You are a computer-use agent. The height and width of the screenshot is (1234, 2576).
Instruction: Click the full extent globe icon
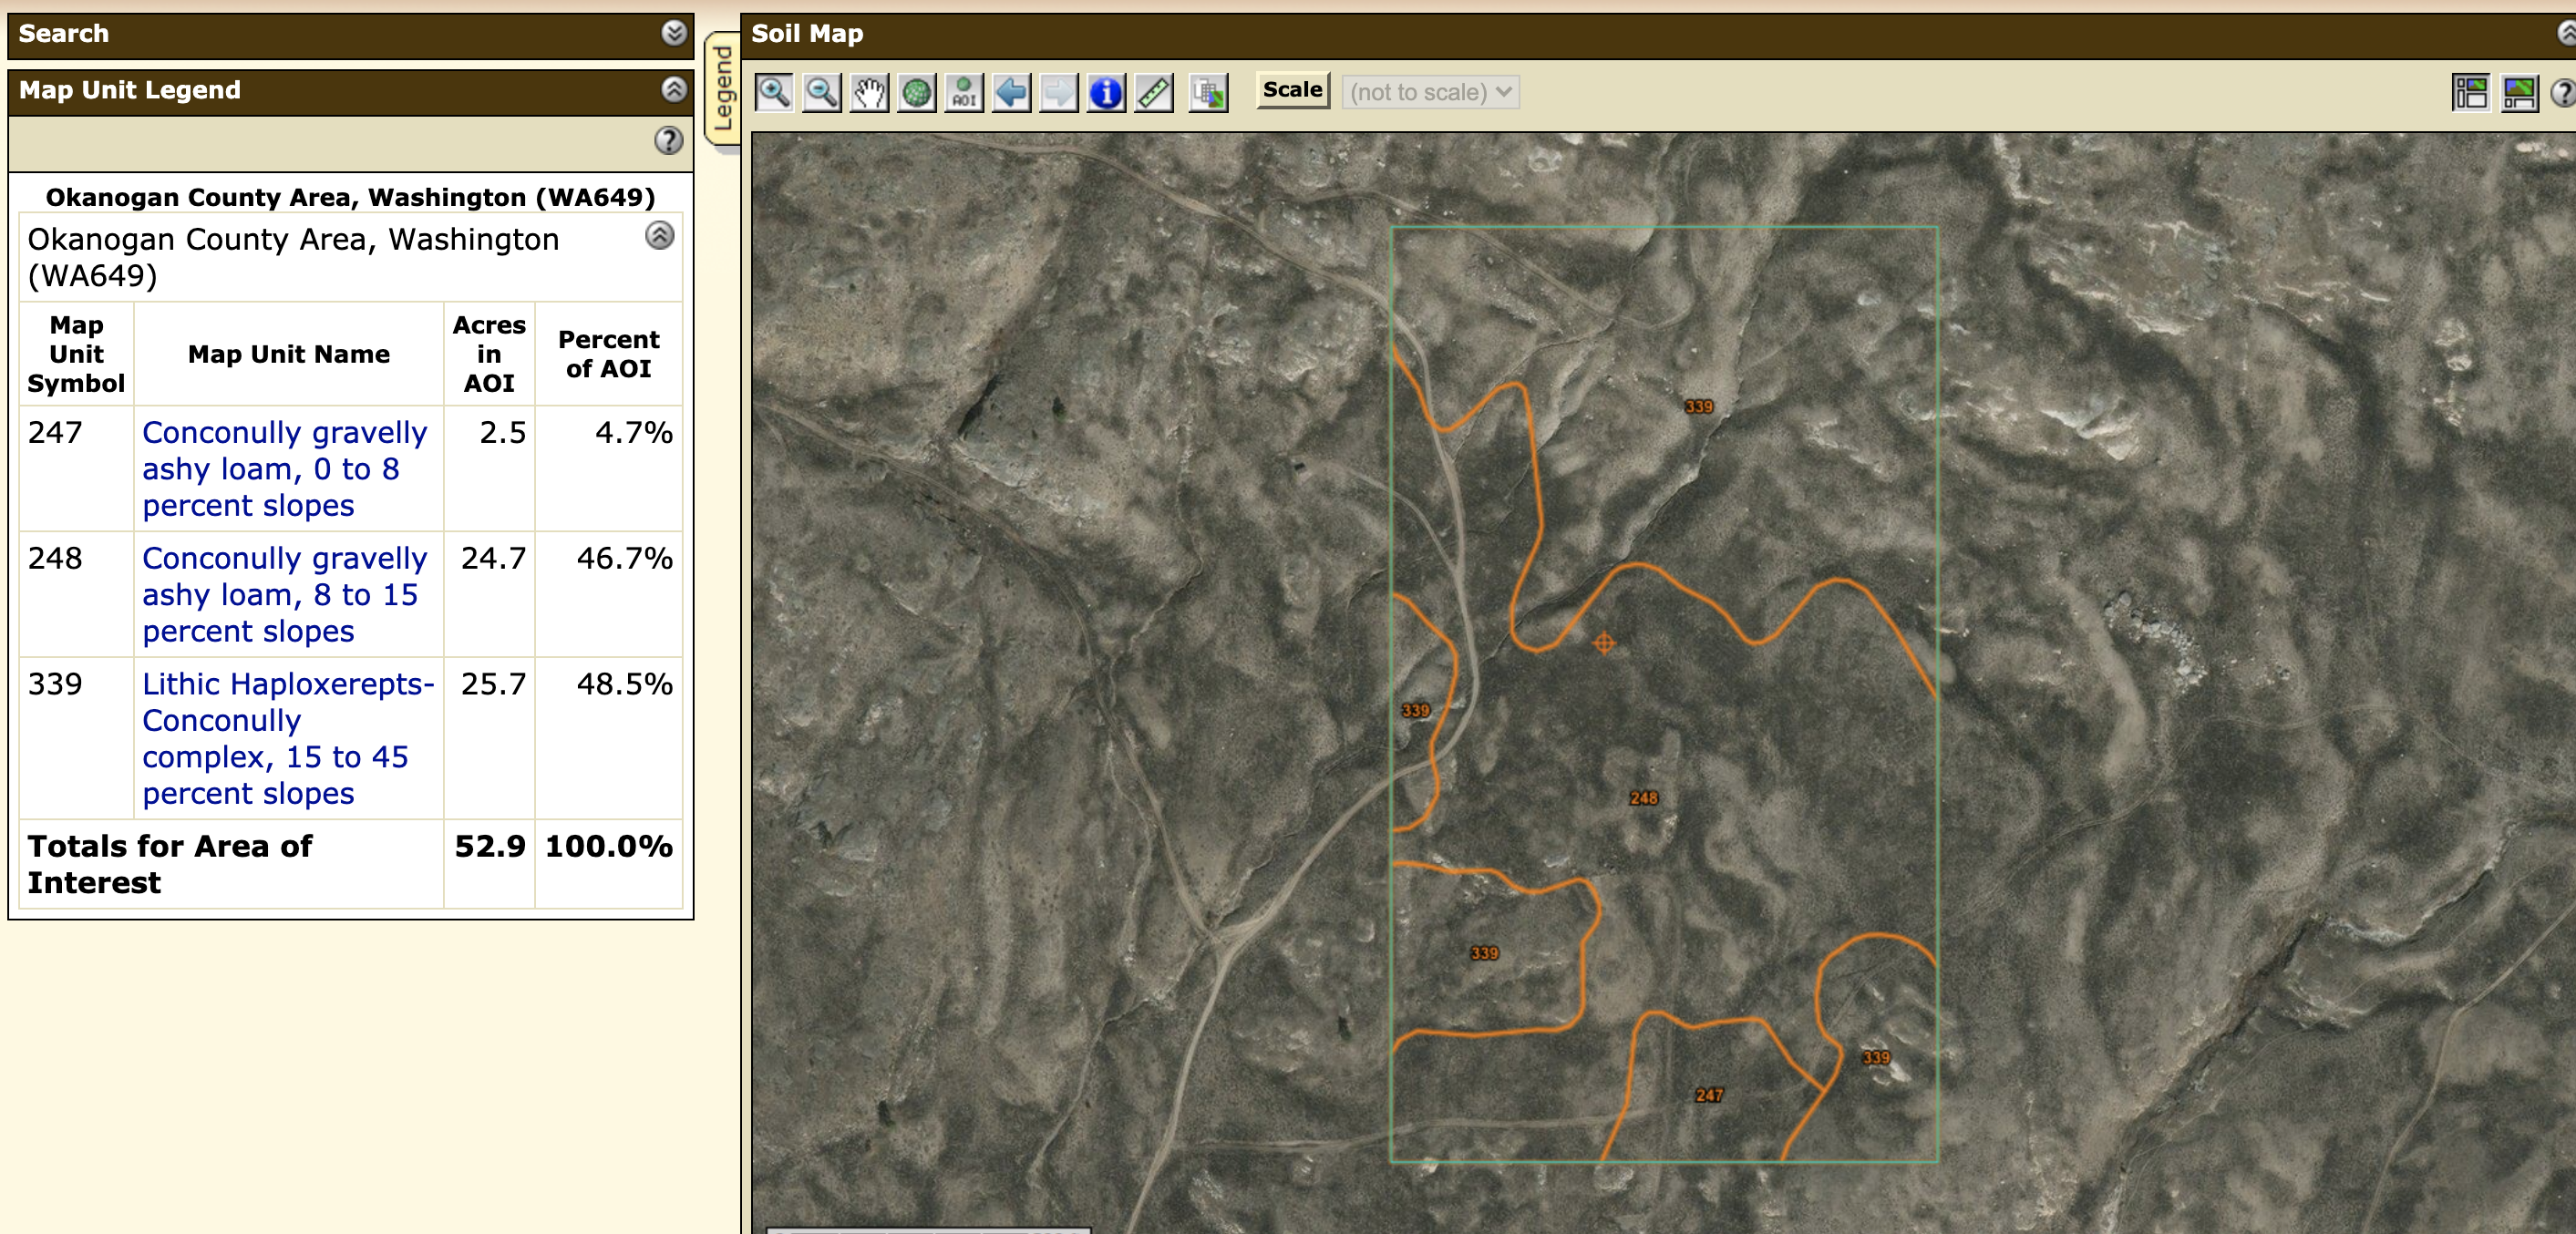[916, 93]
